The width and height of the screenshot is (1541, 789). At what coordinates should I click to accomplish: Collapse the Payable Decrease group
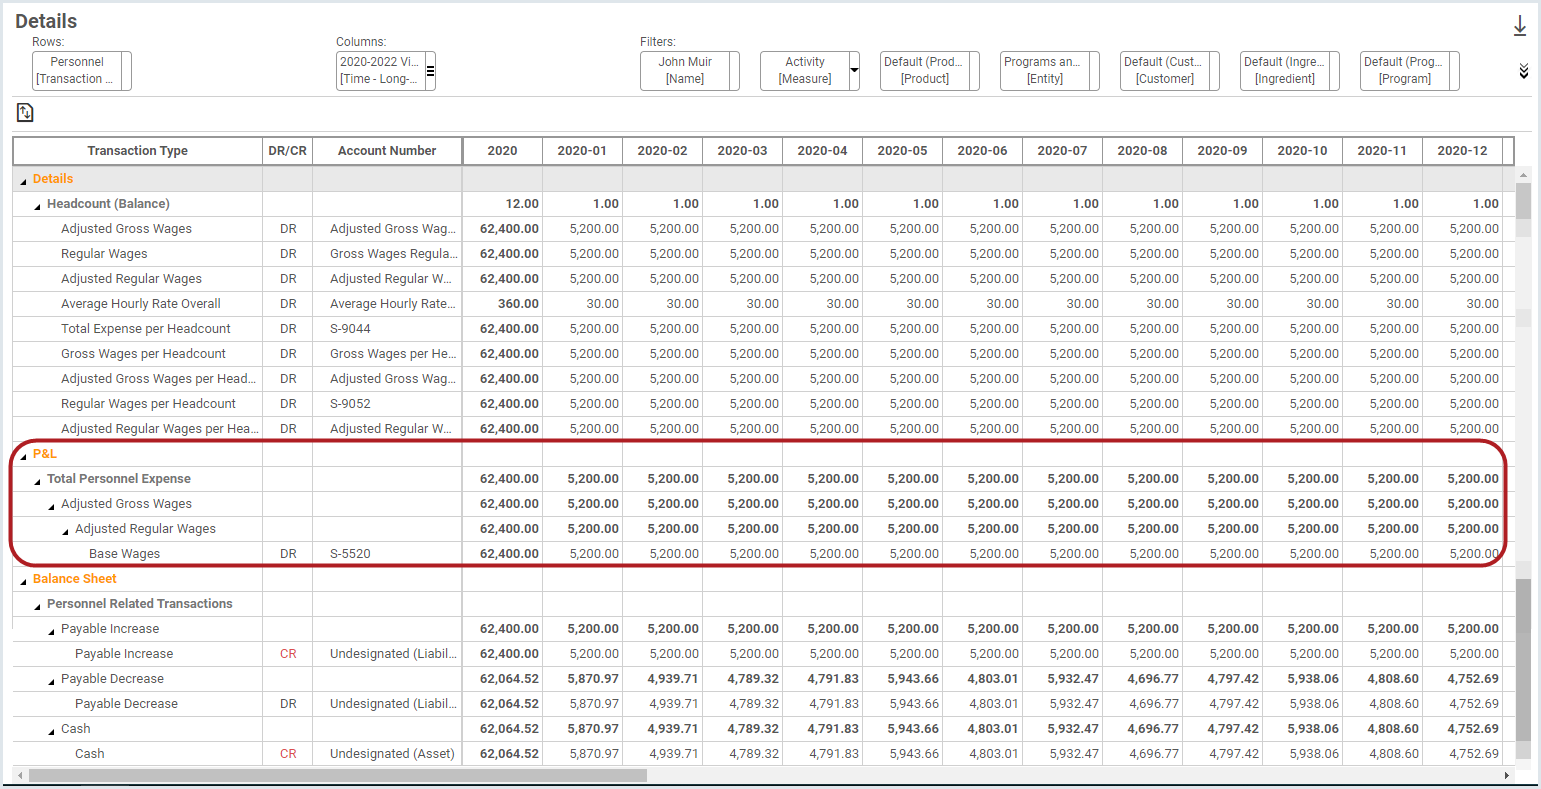click(x=52, y=680)
